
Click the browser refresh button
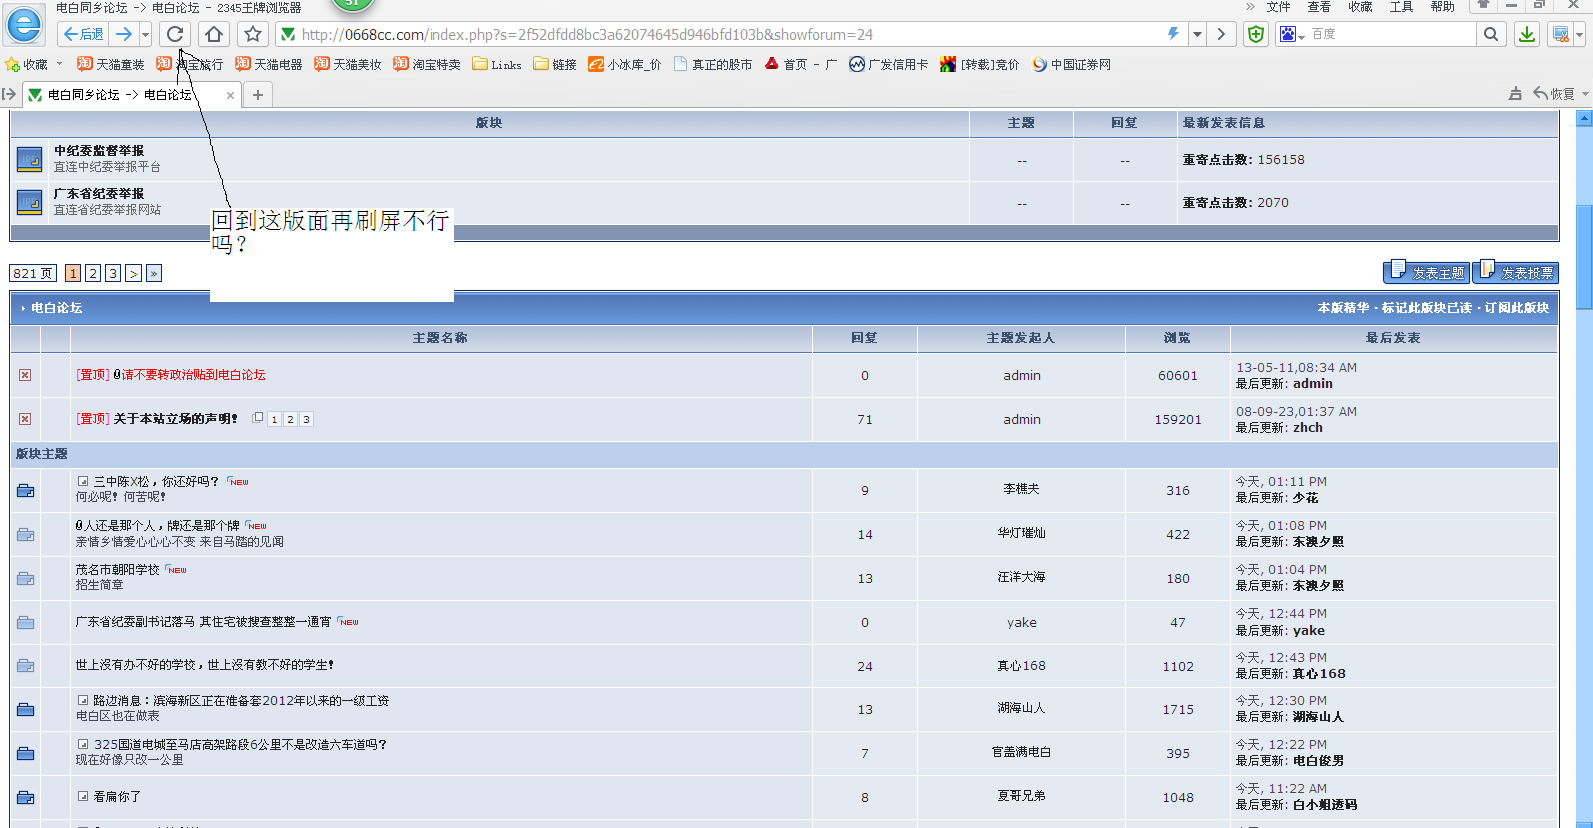tap(175, 34)
